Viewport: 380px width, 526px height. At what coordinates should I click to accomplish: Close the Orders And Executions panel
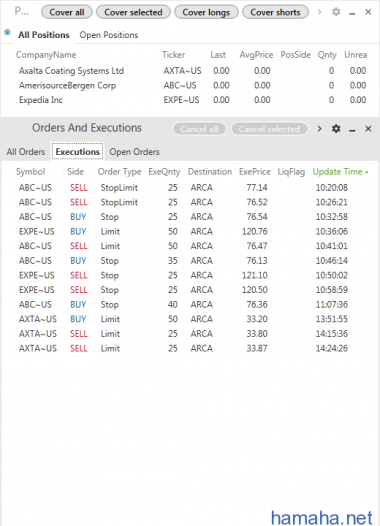[x=368, y=128]
